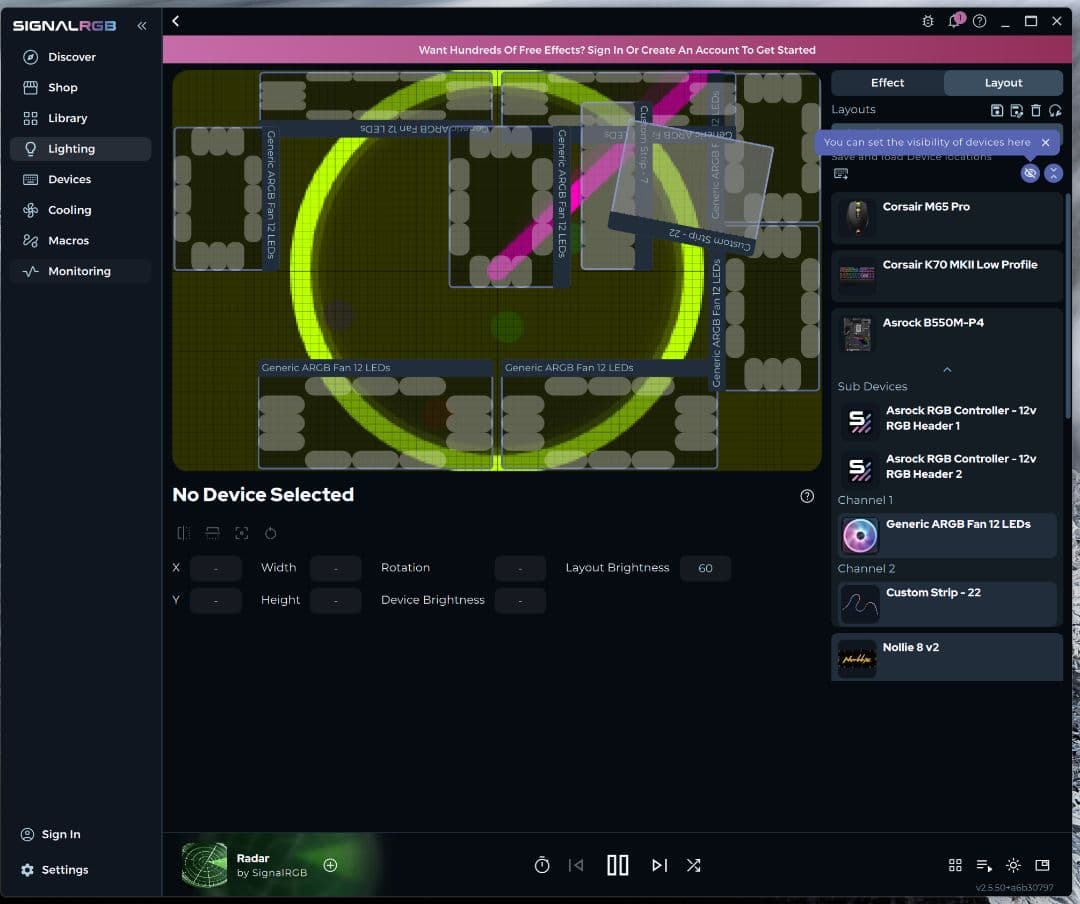The height and width of the screenshot is (904, 1080).
Task: Click the device locations icon
Action: (841, 174)
